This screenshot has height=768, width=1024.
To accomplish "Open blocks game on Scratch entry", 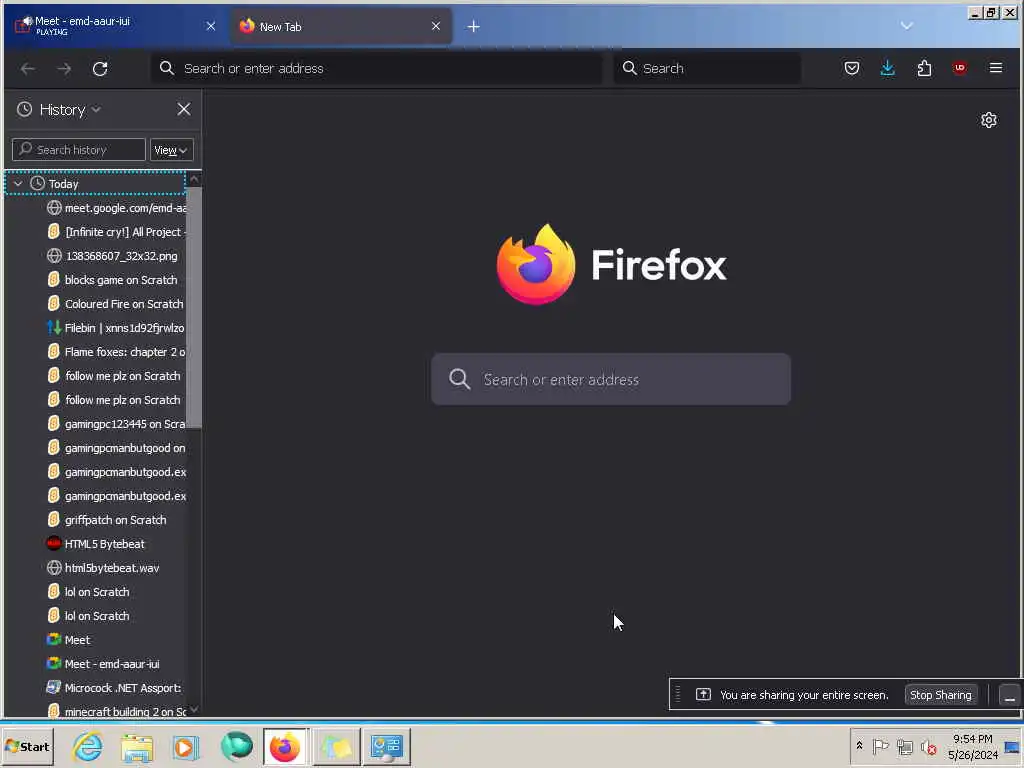I will point(112,280).
